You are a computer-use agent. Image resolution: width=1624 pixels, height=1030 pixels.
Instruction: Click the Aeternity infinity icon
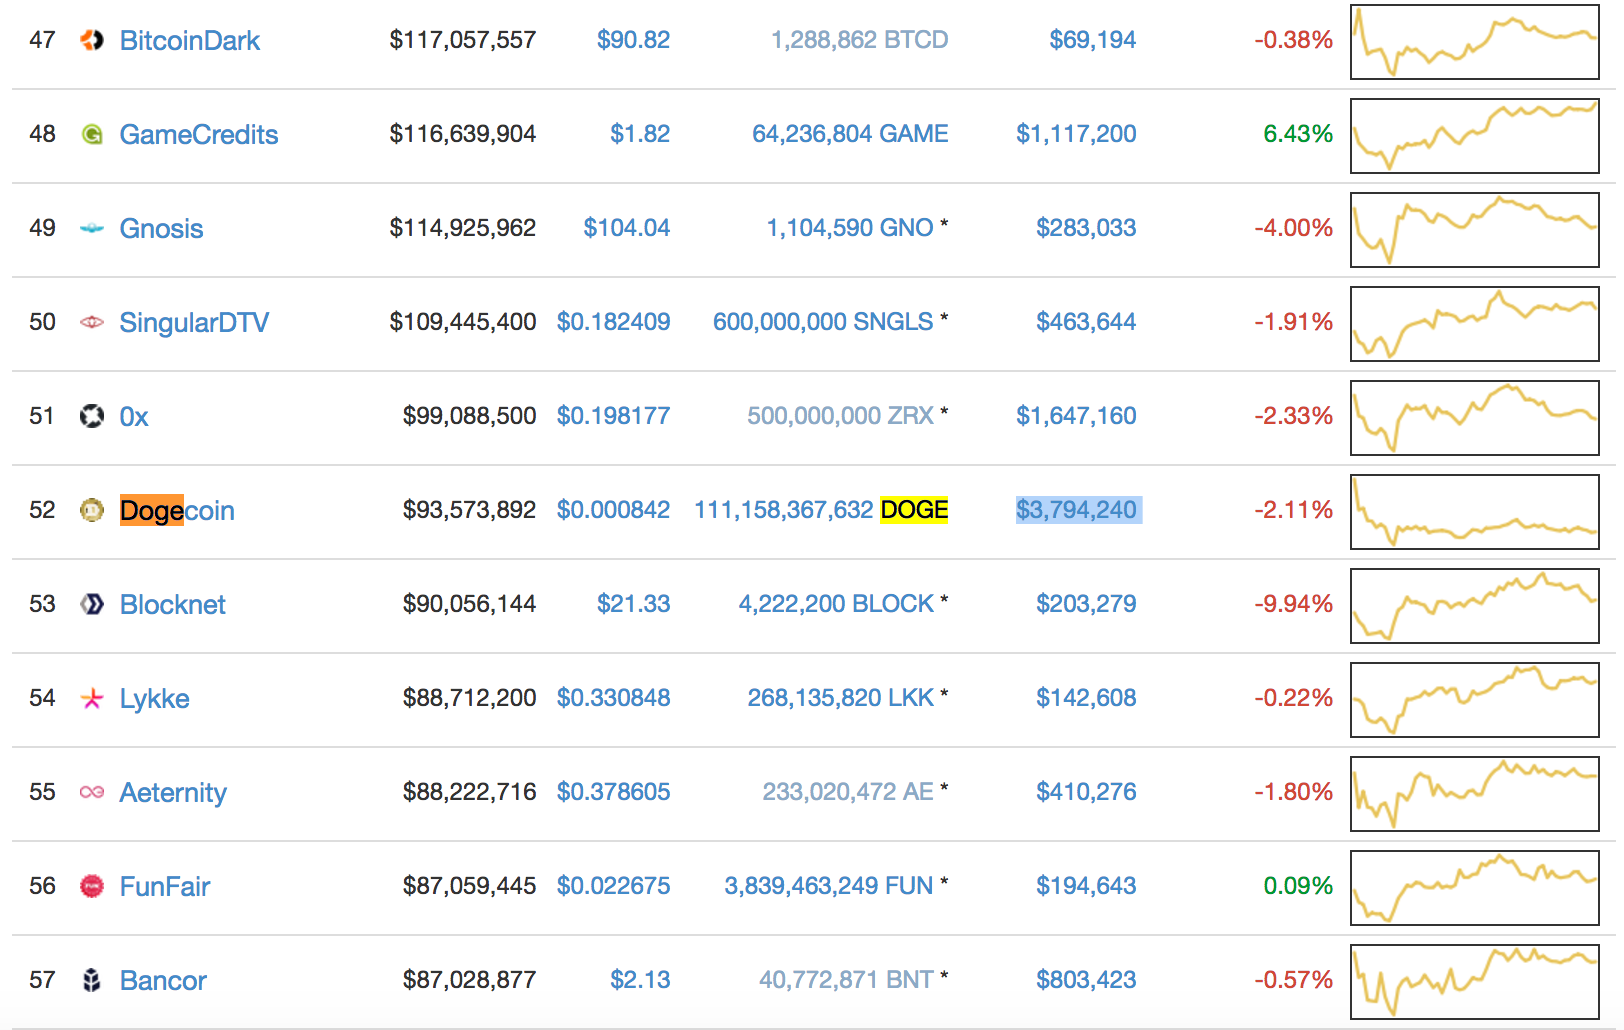click(92, 792)
